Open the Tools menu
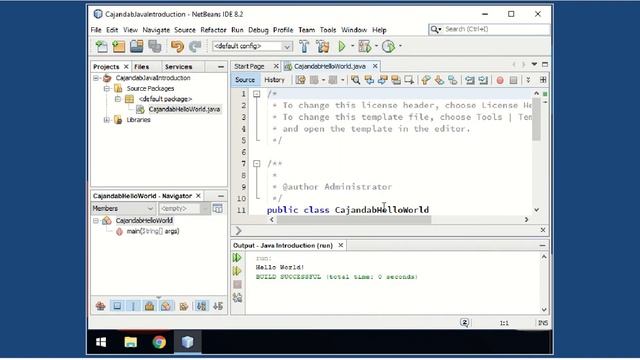 coord(328,30)
